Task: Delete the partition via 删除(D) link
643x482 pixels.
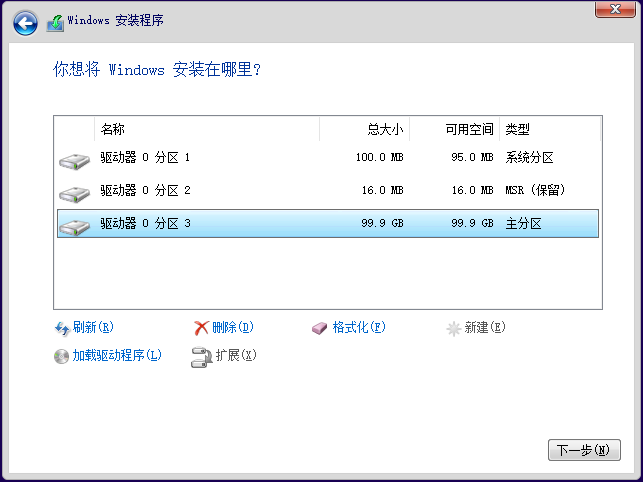Action: (233, 327)
